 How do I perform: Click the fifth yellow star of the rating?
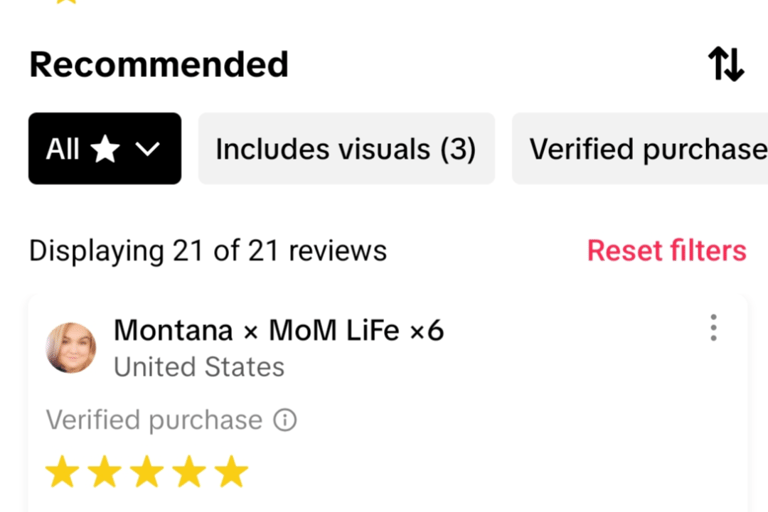(231, 472)
